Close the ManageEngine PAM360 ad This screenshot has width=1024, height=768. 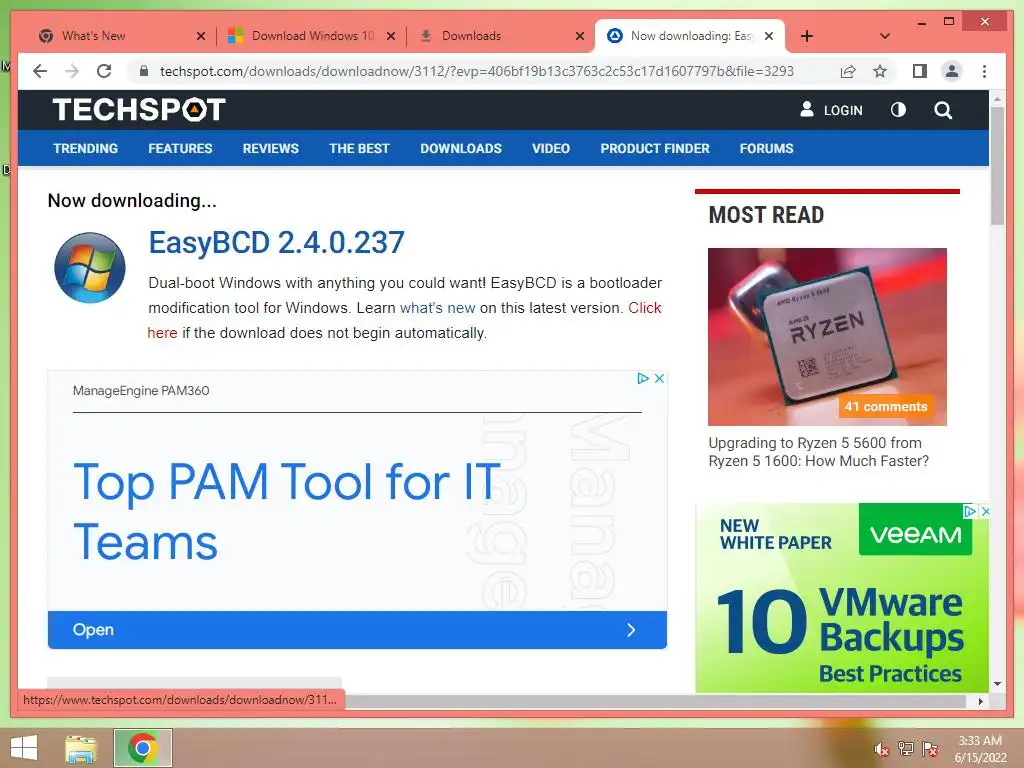660,378
